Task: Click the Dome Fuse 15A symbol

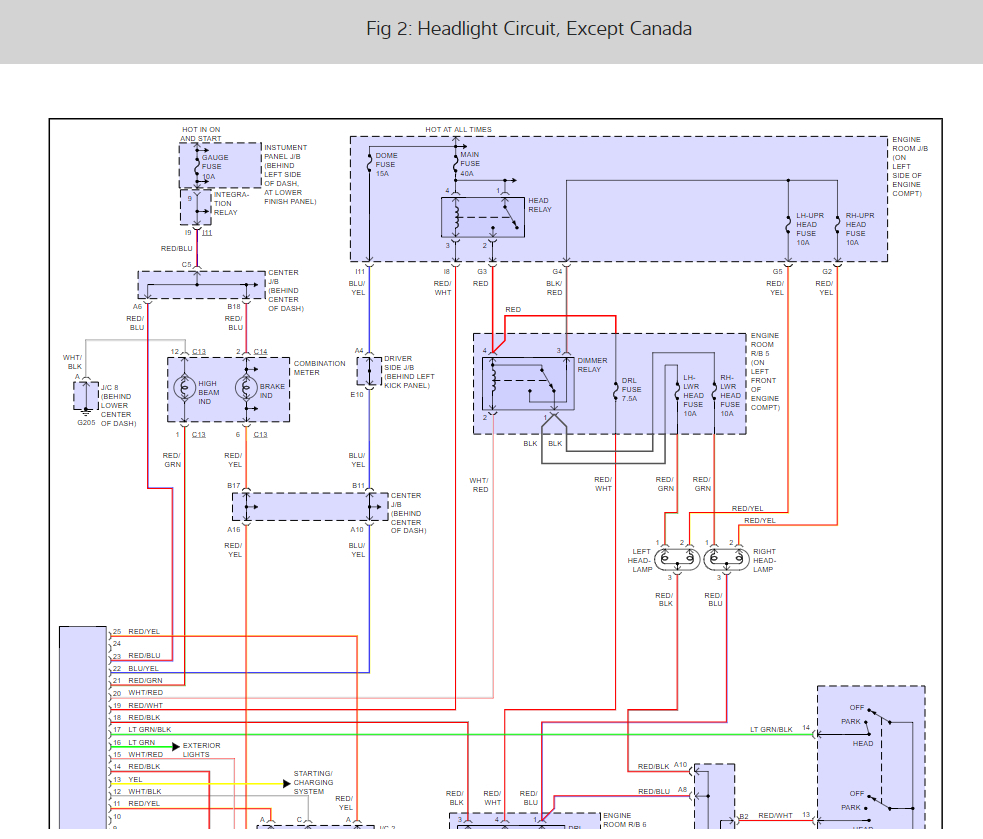Action: coord(369,164)
